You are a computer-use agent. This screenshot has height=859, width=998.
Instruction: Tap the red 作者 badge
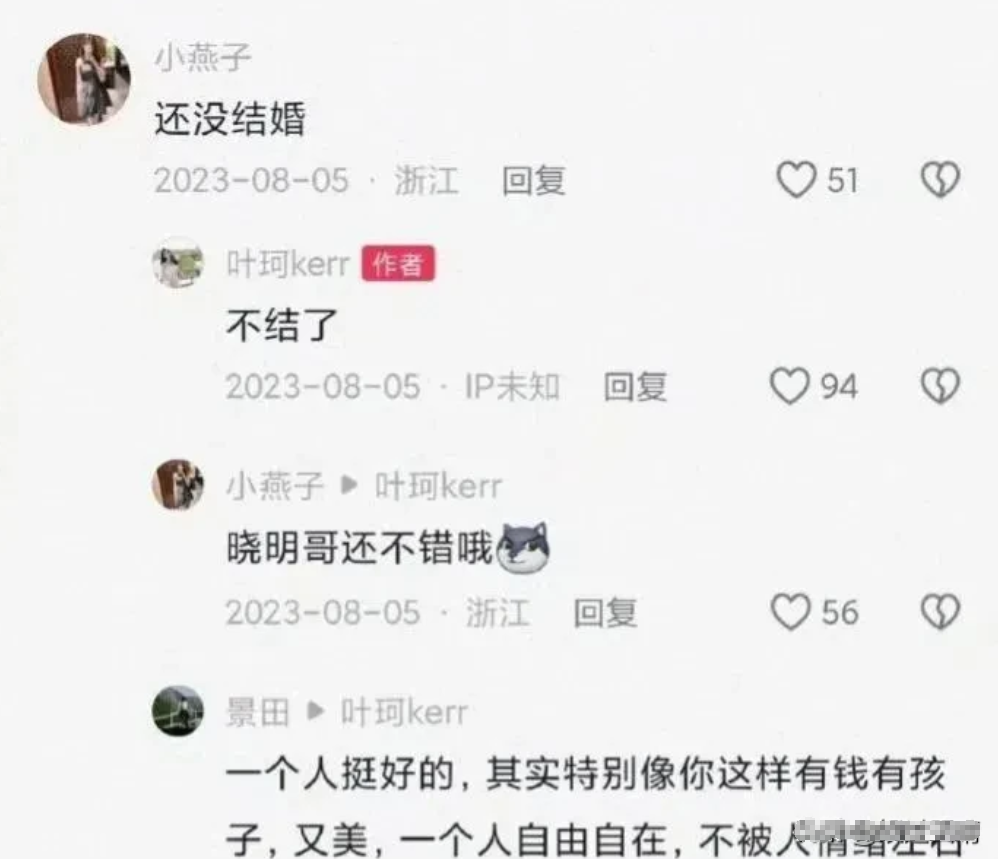398,263
